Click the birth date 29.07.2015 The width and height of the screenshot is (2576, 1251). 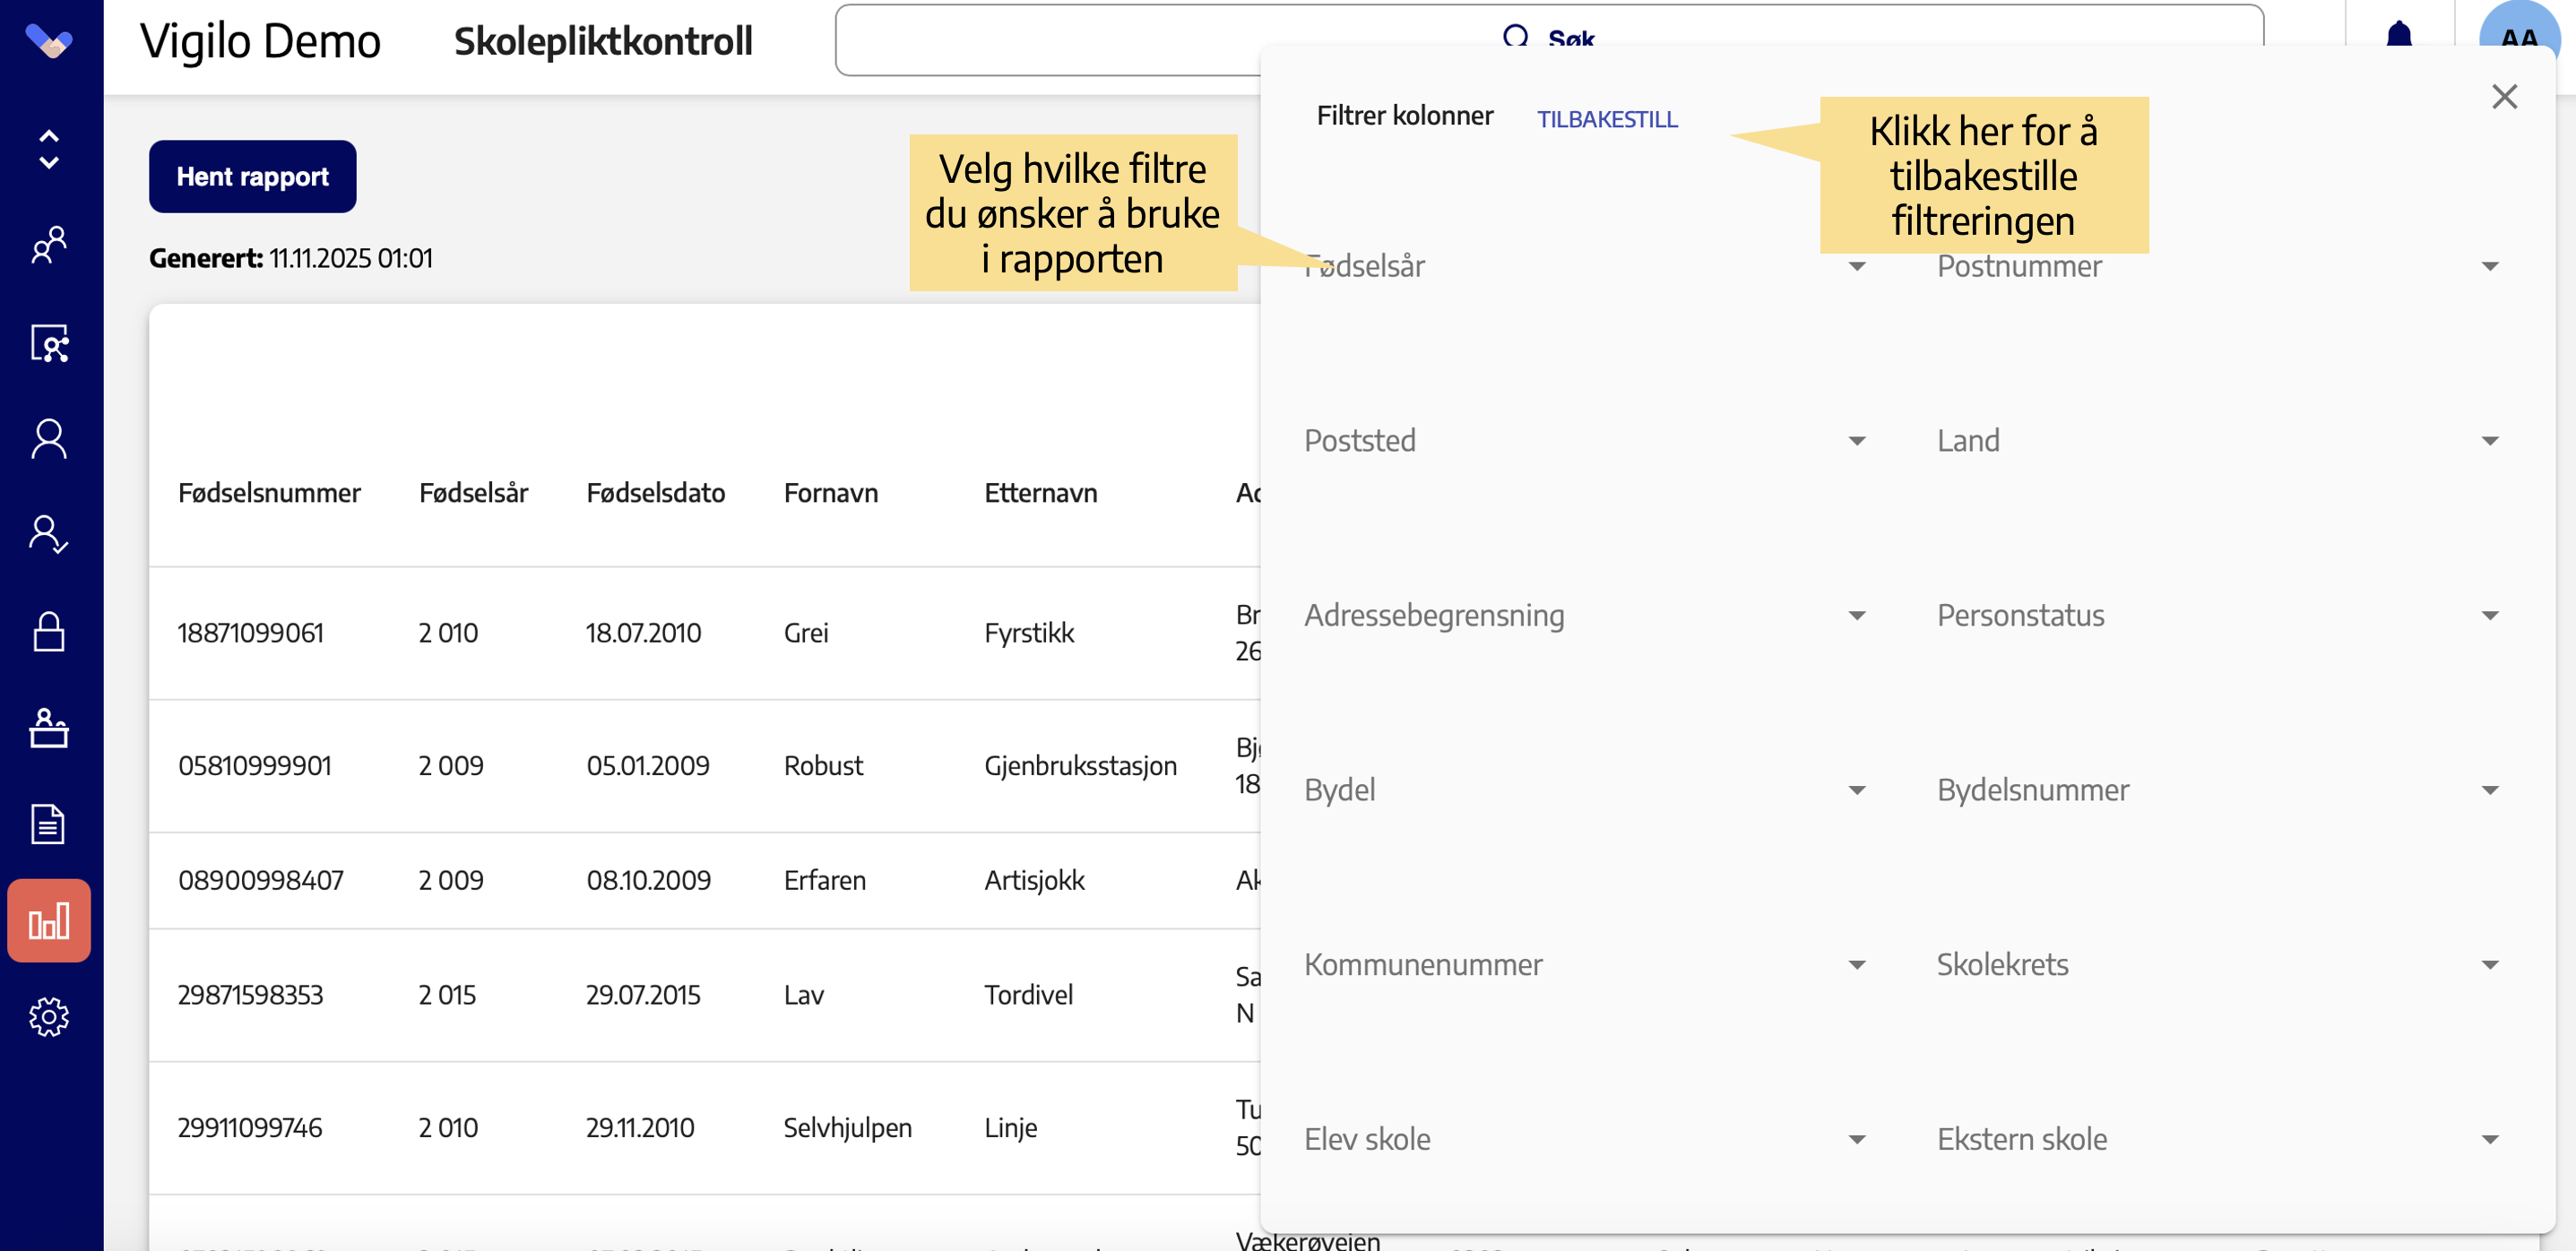(643, 995)
